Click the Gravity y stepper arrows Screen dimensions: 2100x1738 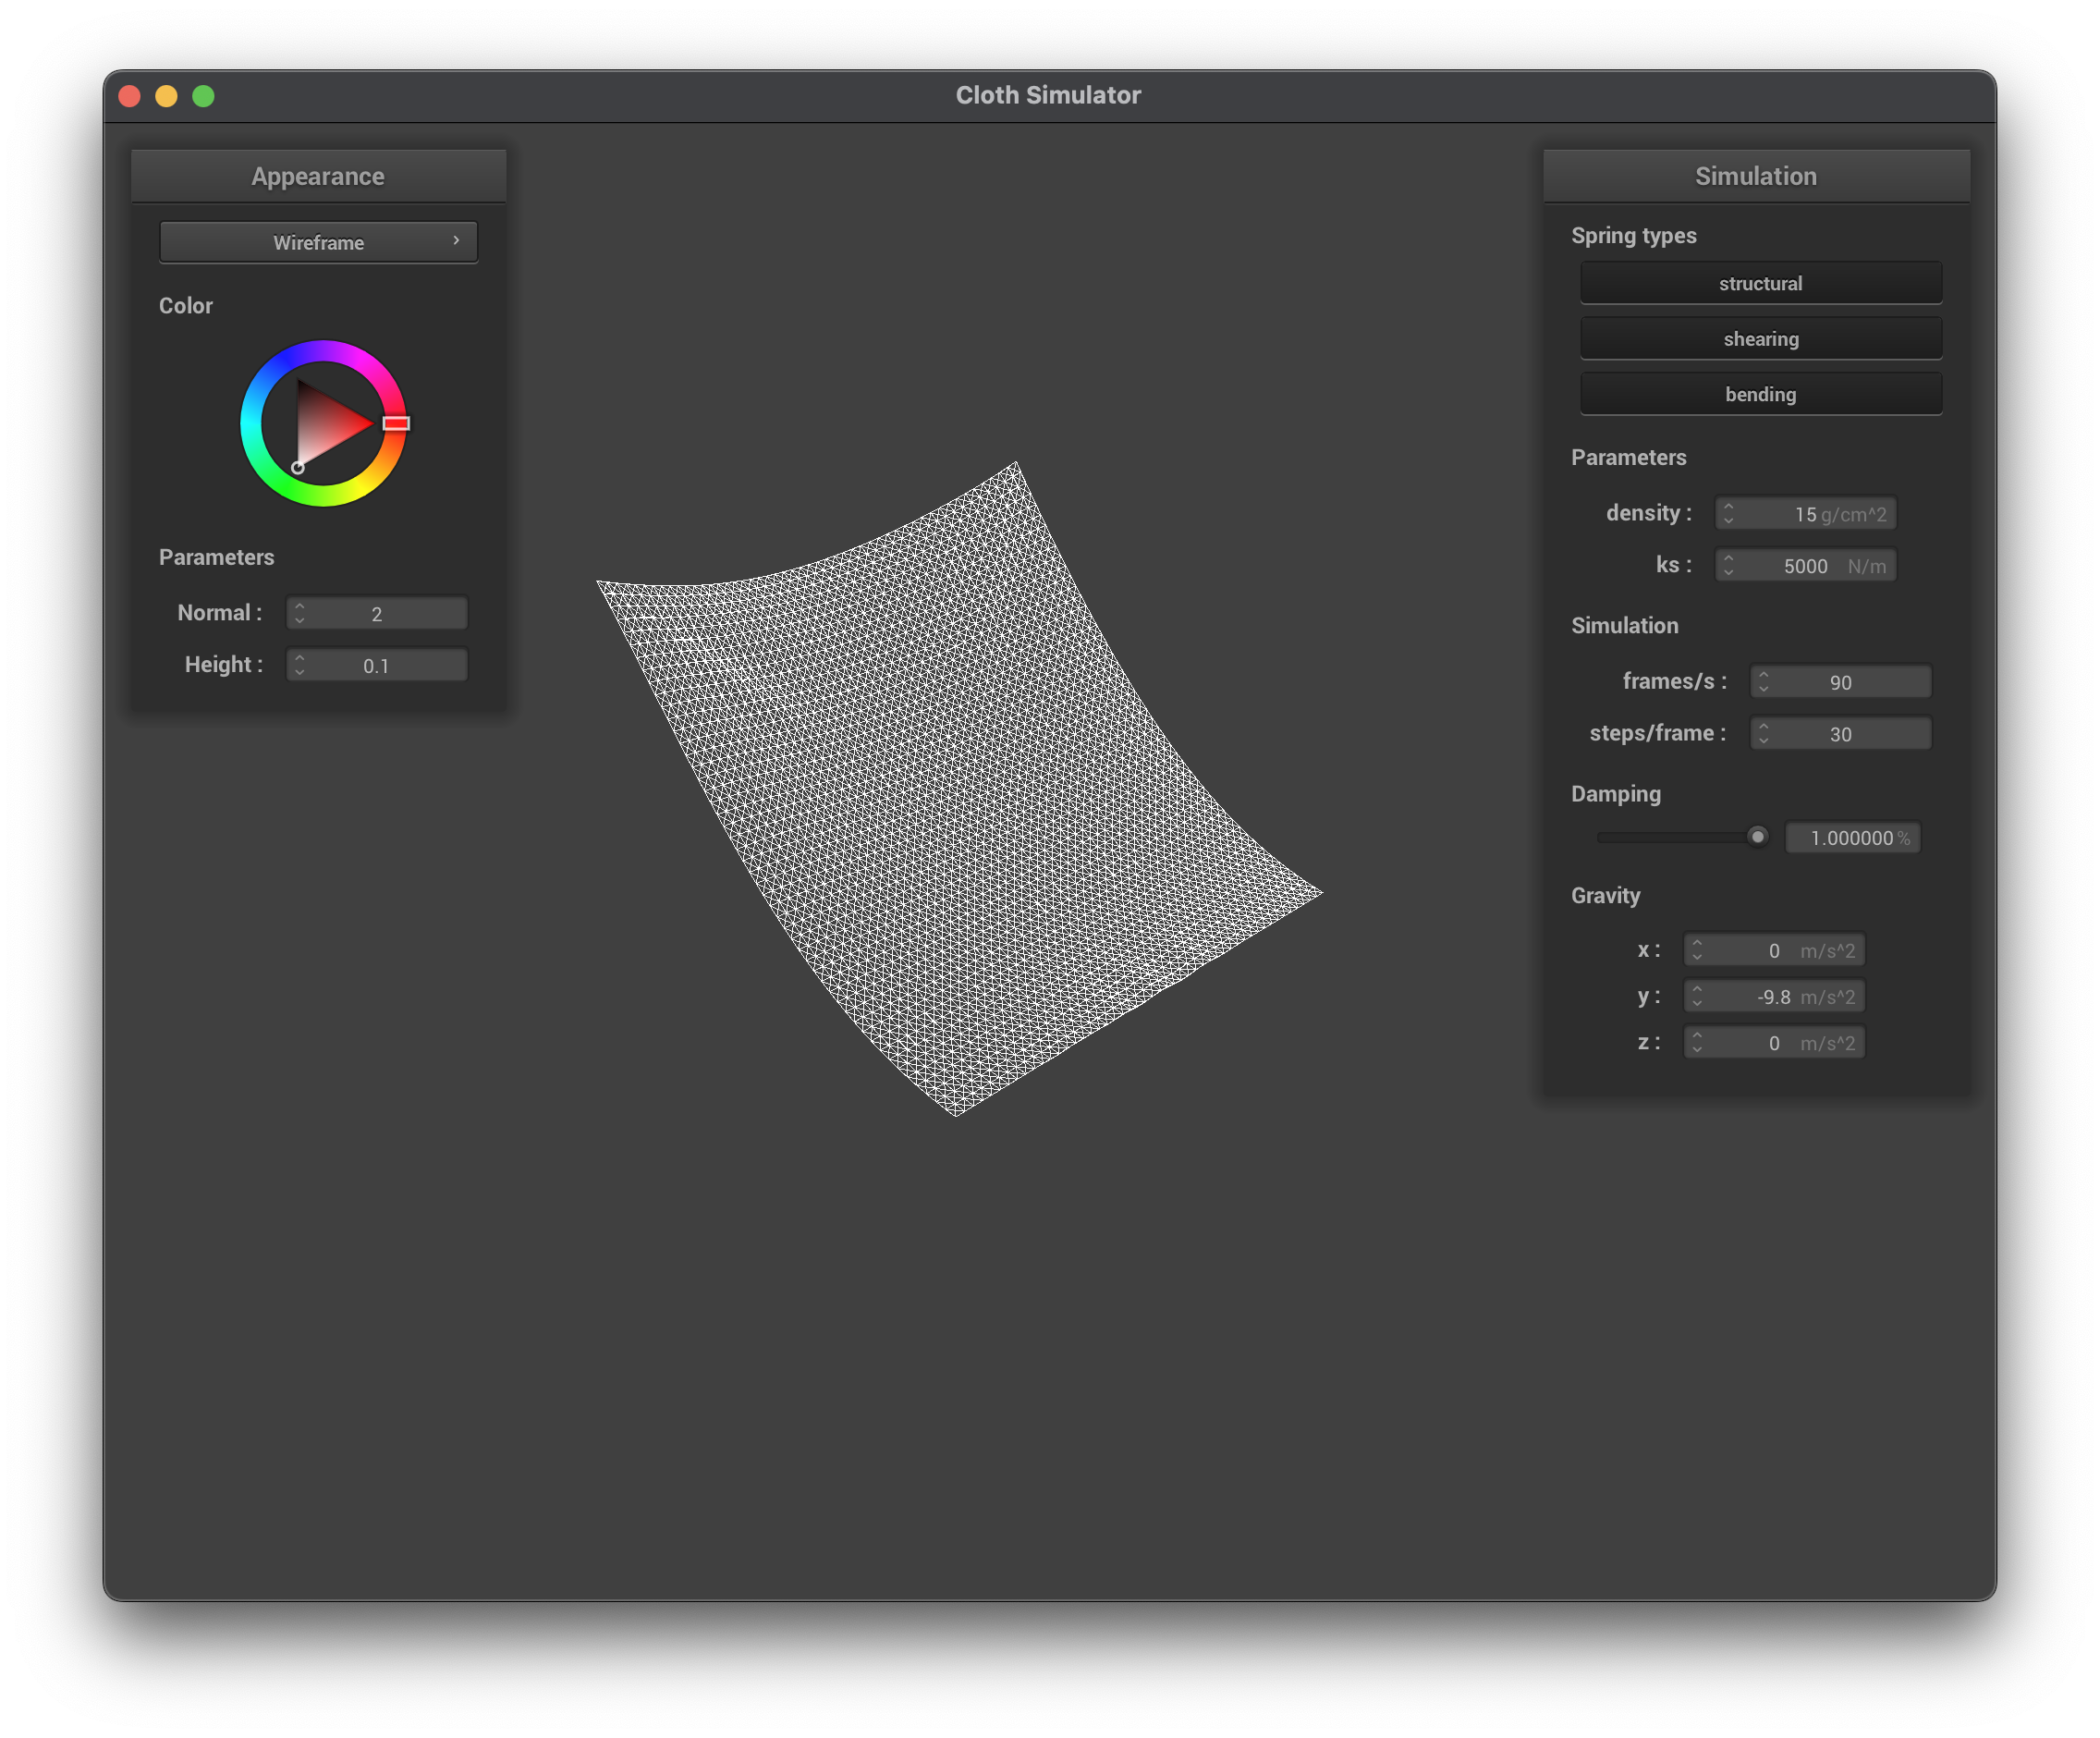[1697, 996]
